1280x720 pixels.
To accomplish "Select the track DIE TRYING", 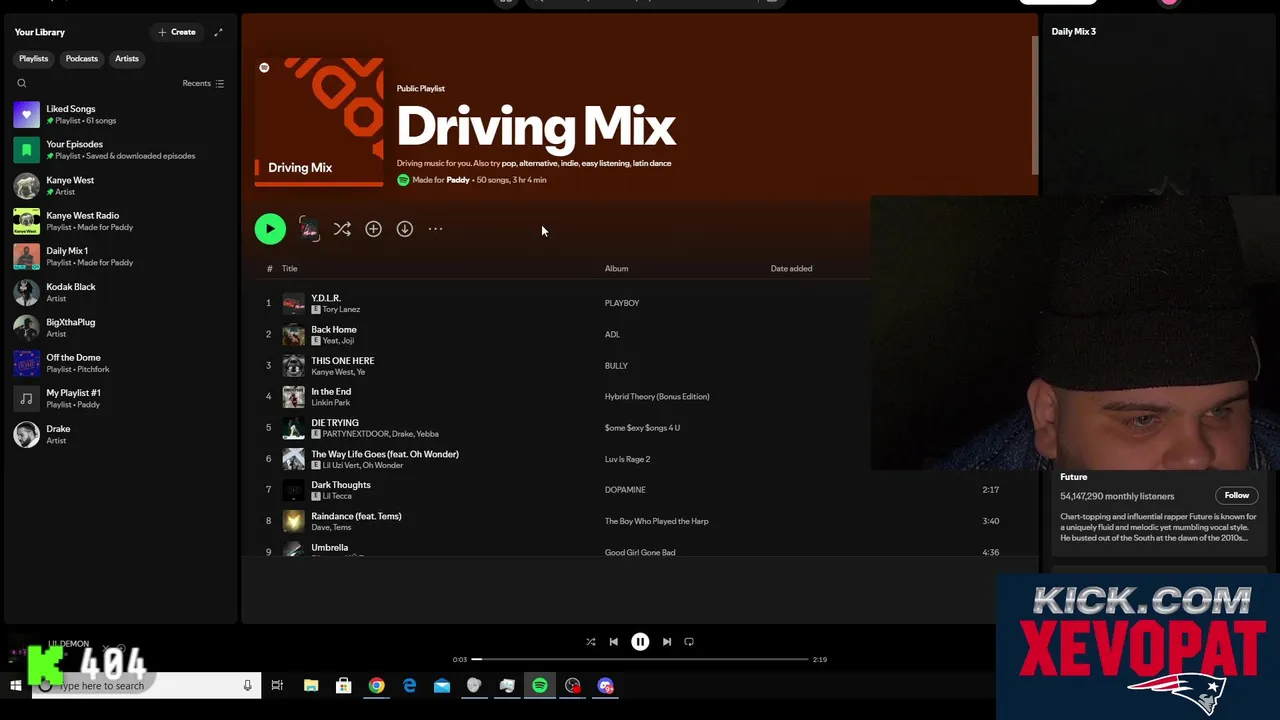I will pyautogui.click(x=335, y=422).
